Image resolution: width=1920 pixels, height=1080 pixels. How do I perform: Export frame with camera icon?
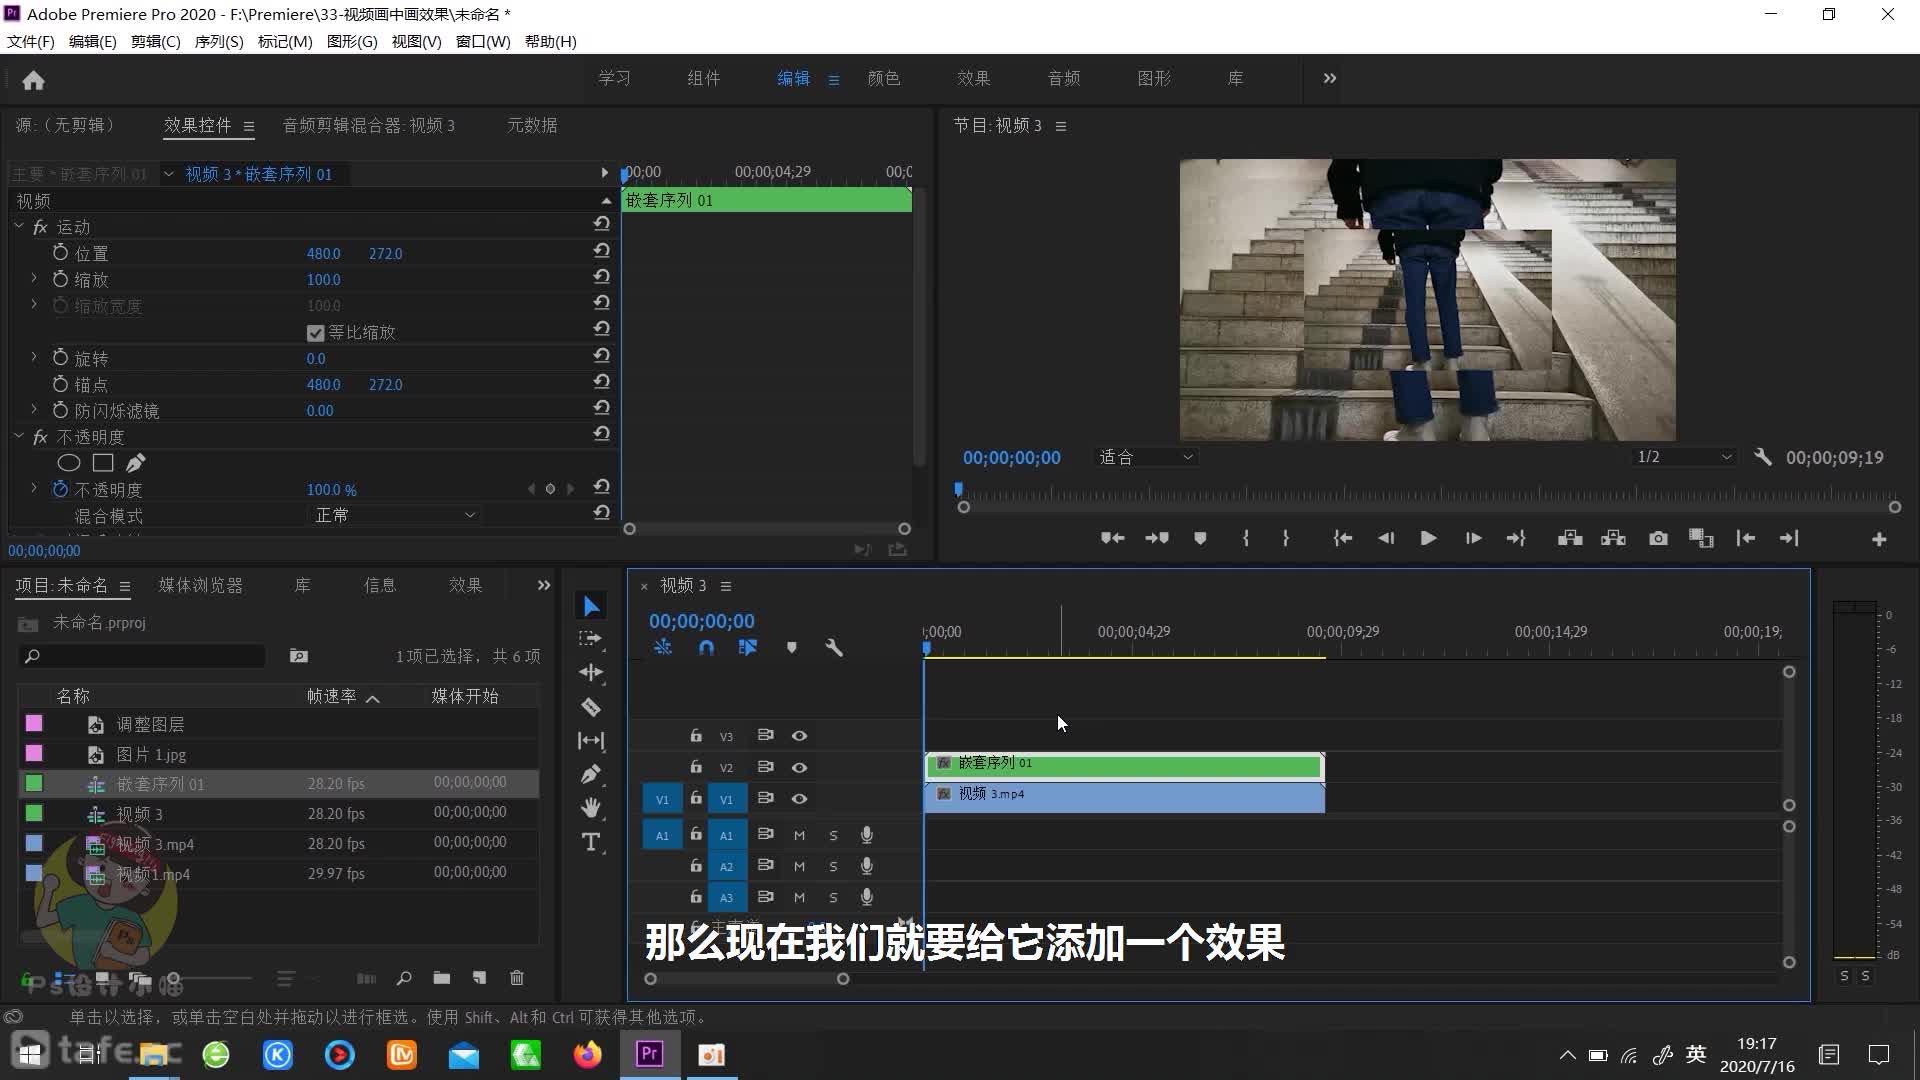1658,538
